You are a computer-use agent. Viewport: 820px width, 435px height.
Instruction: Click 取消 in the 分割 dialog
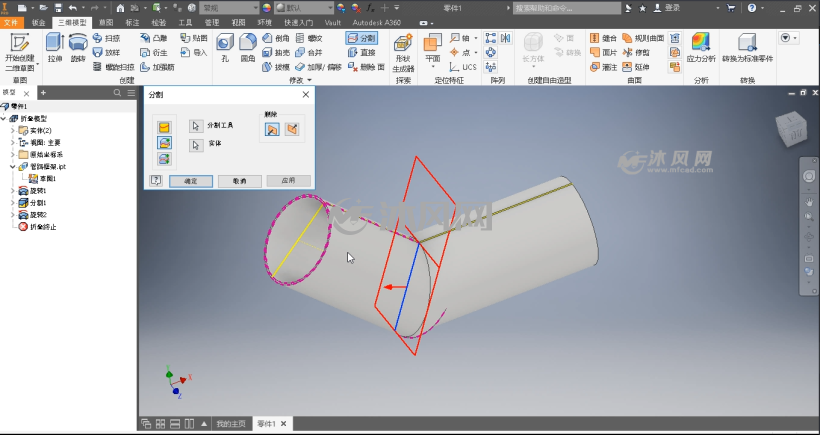[x=240, y=181]
